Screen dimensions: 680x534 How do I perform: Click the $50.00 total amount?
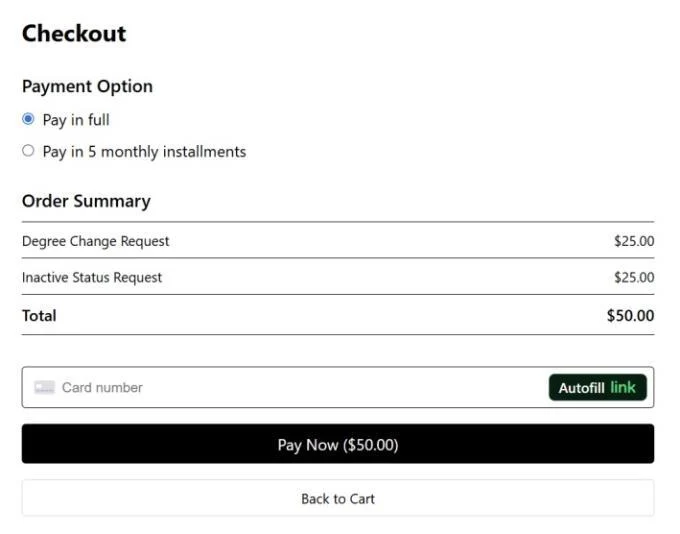click(631, 315)
